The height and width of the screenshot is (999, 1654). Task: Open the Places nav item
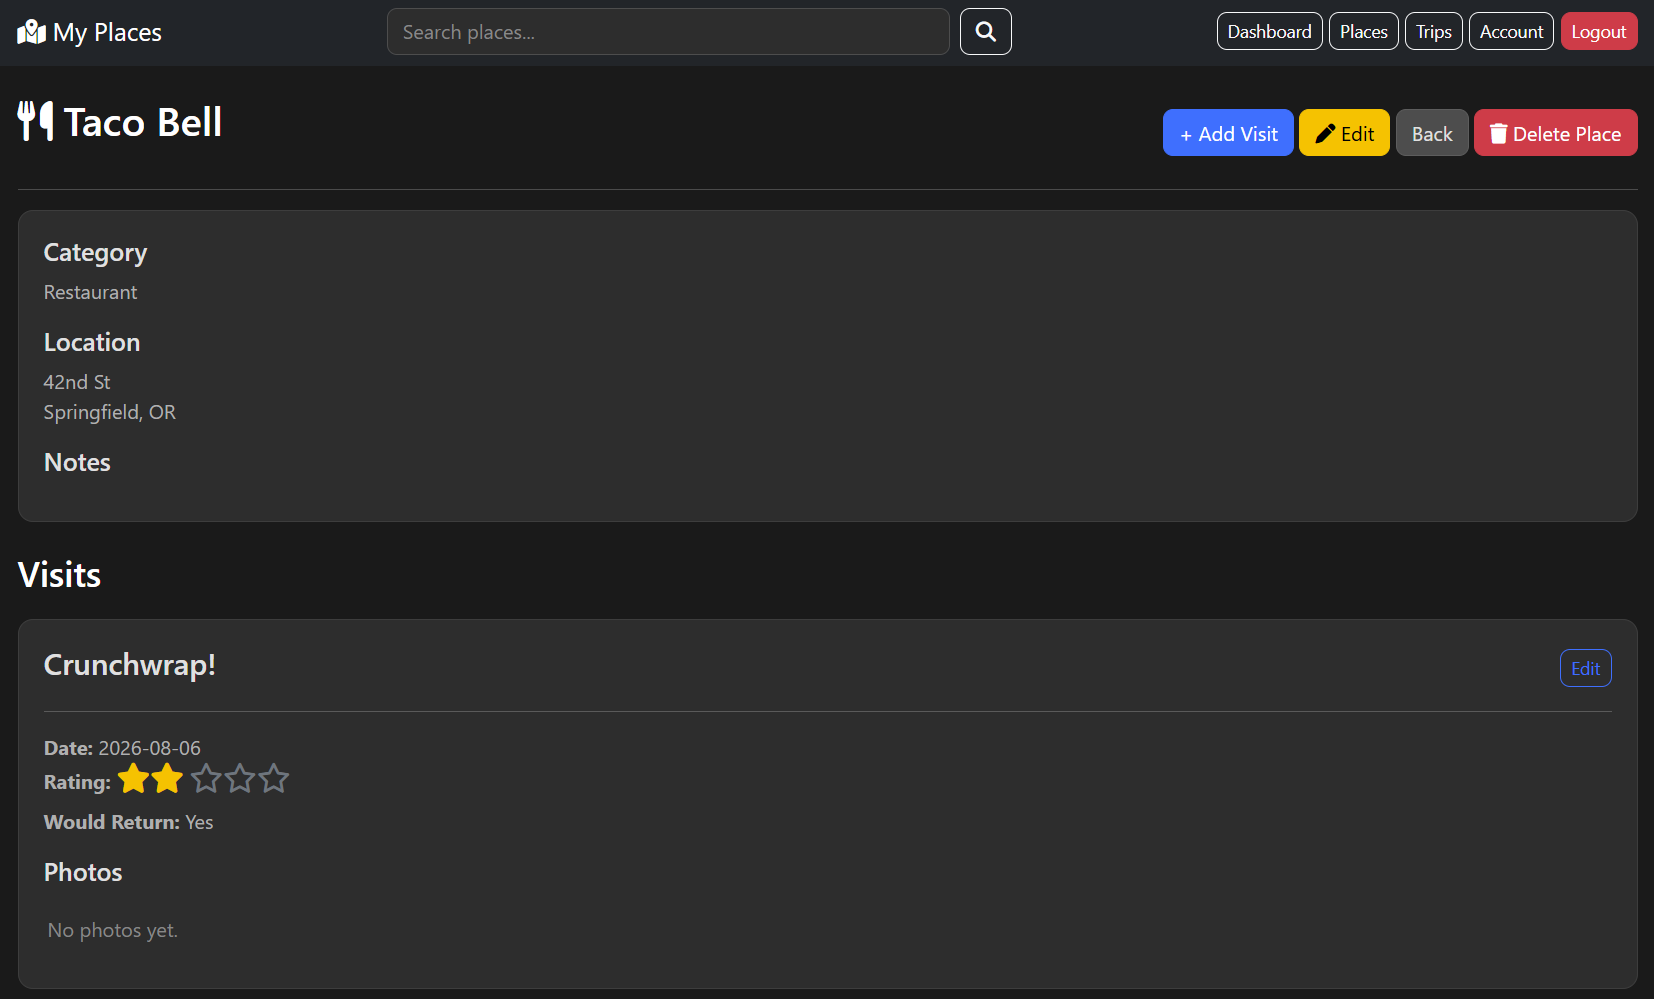(1363, 31)
